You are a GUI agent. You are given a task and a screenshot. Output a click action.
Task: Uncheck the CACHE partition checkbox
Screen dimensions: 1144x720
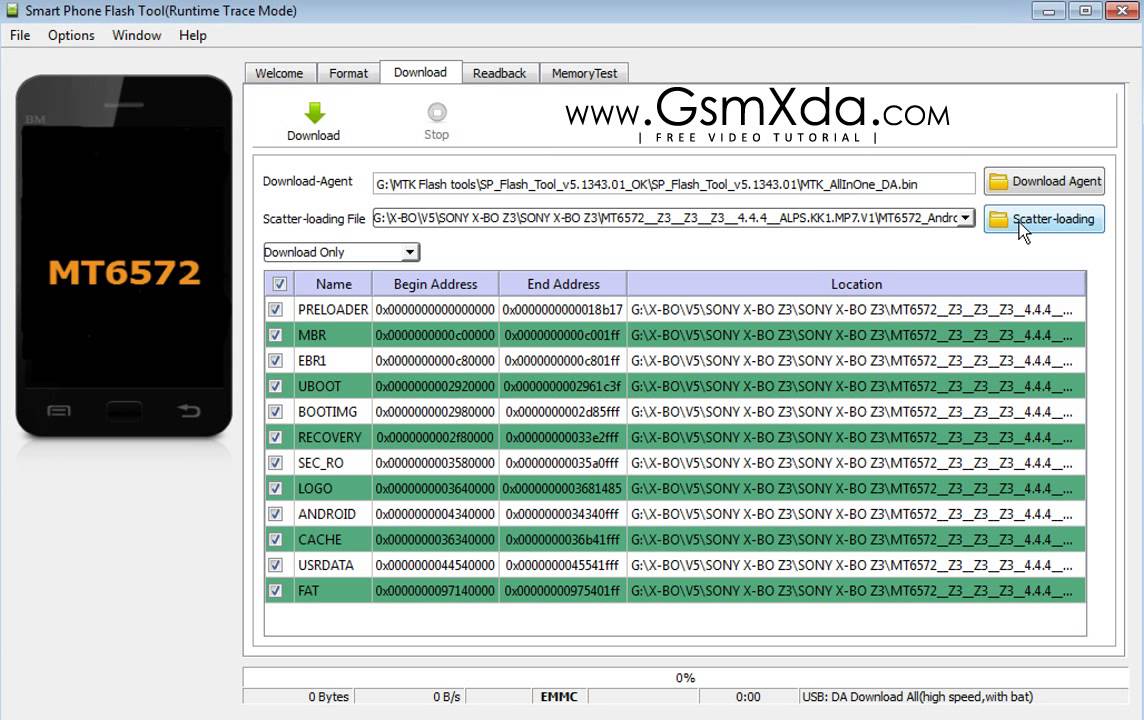(x=275, y=539)
